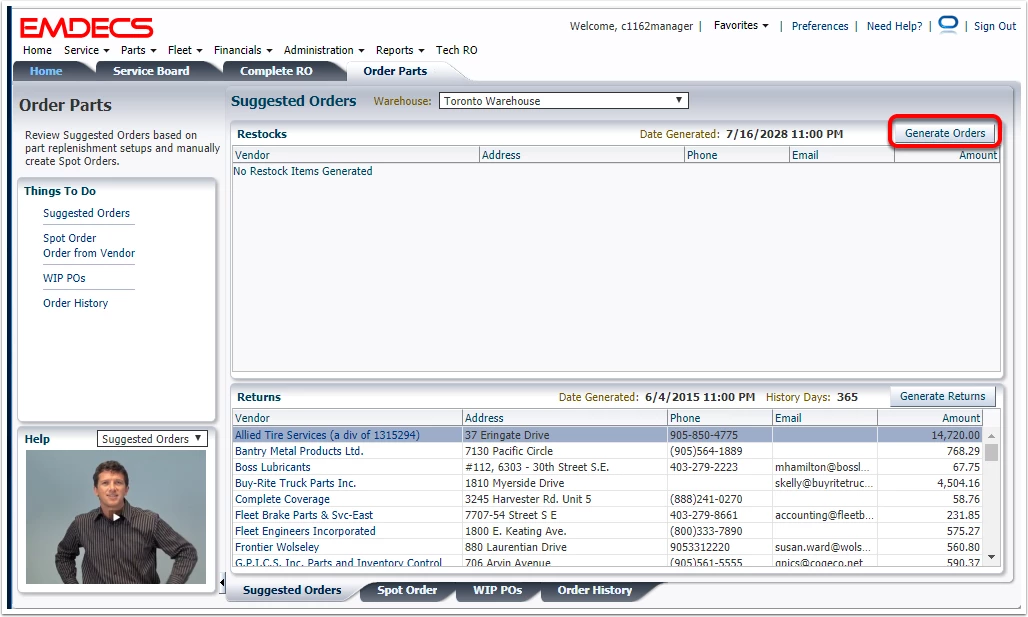The image size is (1028, 617).
Task: Open the Need Help? link
Action: tap(894, 26)
